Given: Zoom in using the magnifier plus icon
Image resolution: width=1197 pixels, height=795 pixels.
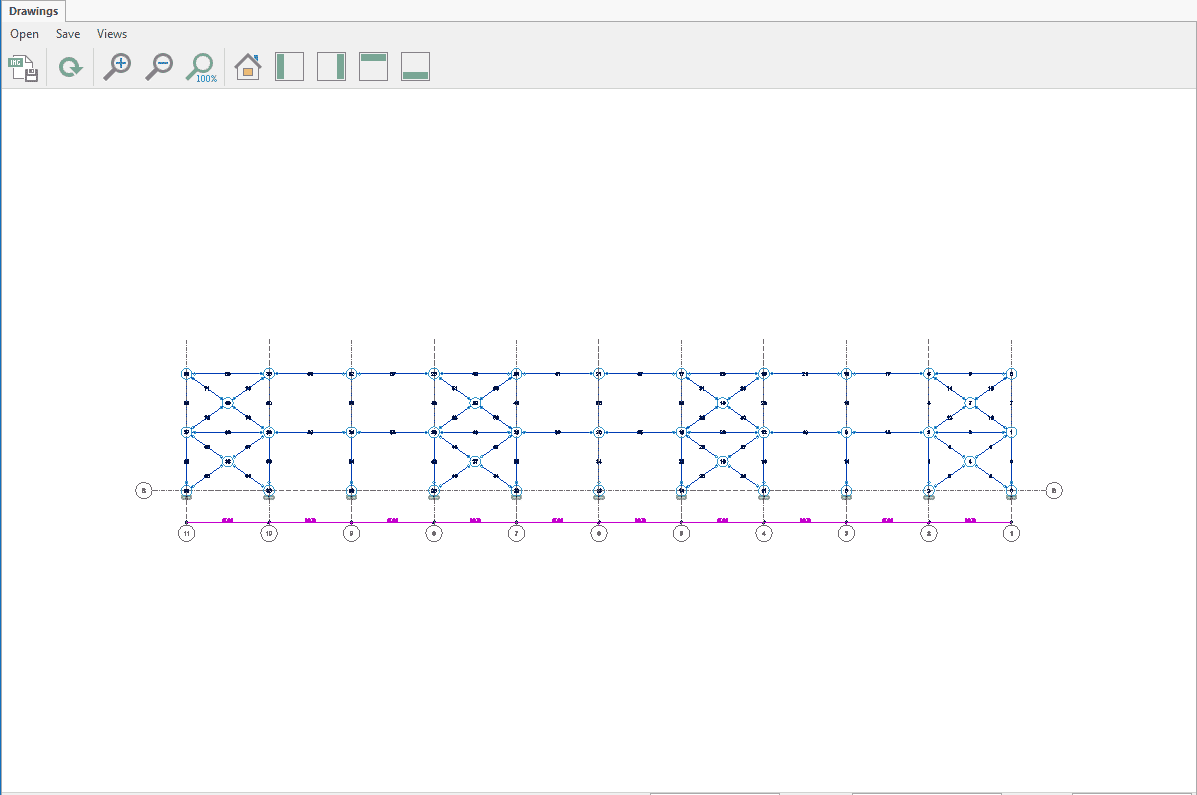Looking at the screenshot, I should 117,67.
